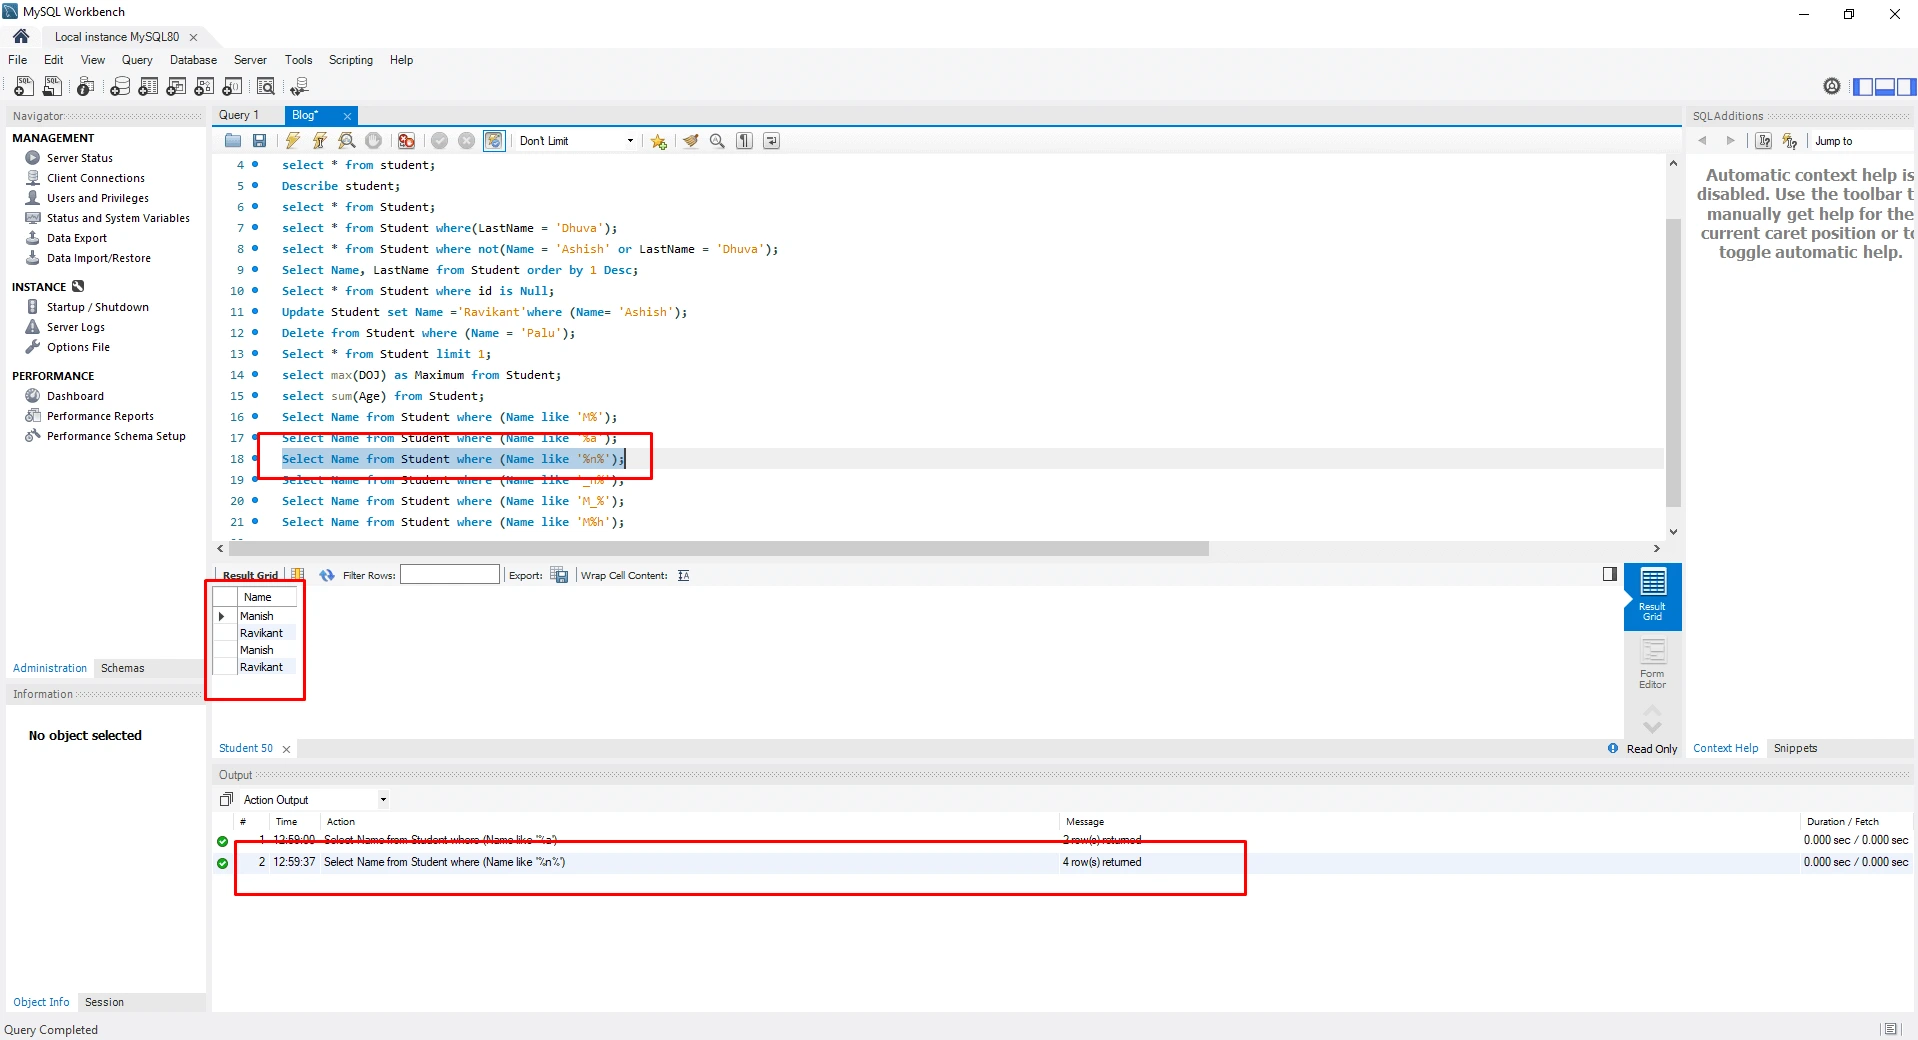
Task: Execute the SQL script with the lightning bolt
Action: (292, 141)
